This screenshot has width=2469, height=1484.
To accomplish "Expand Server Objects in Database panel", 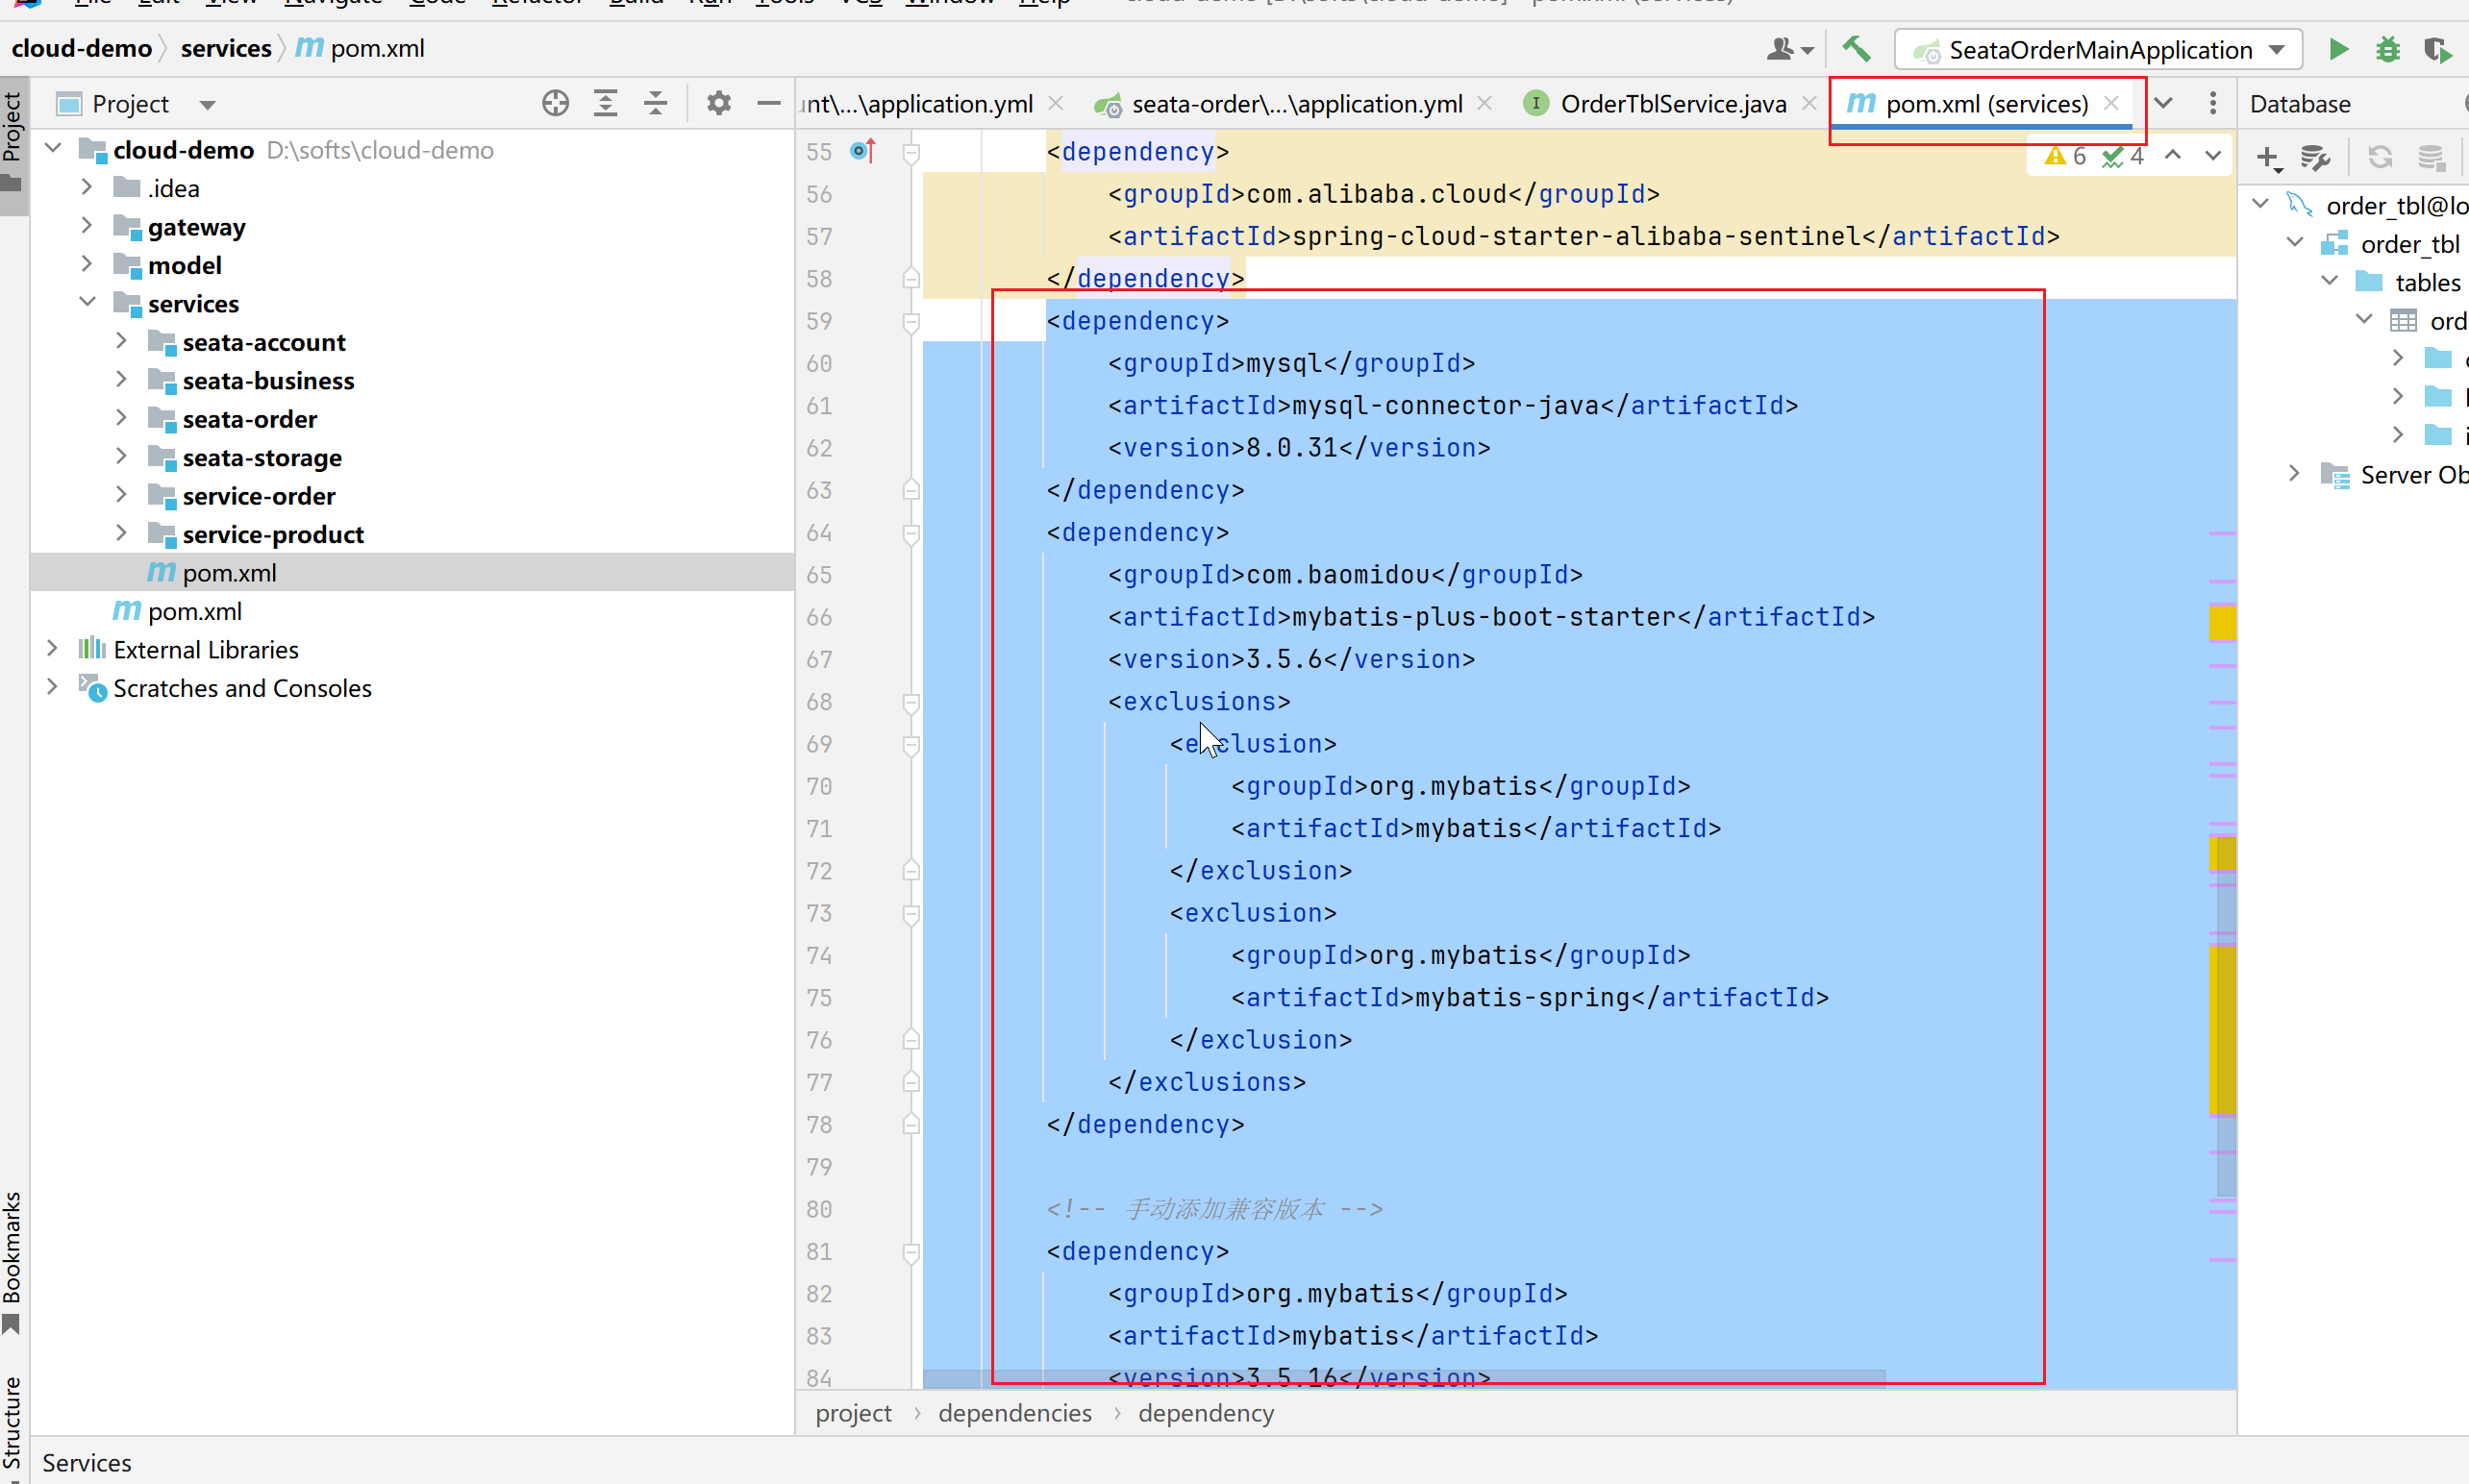I will (x=2294, y=473).
